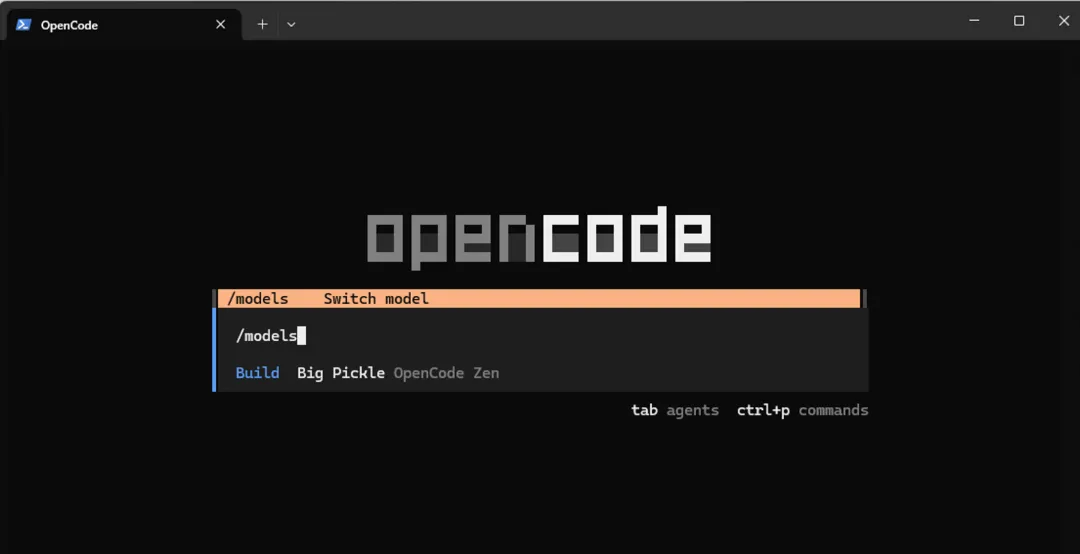The image size is (1080, 554).
Task: Click the ctrl+p commands hint
Action: tap(802, 410)
